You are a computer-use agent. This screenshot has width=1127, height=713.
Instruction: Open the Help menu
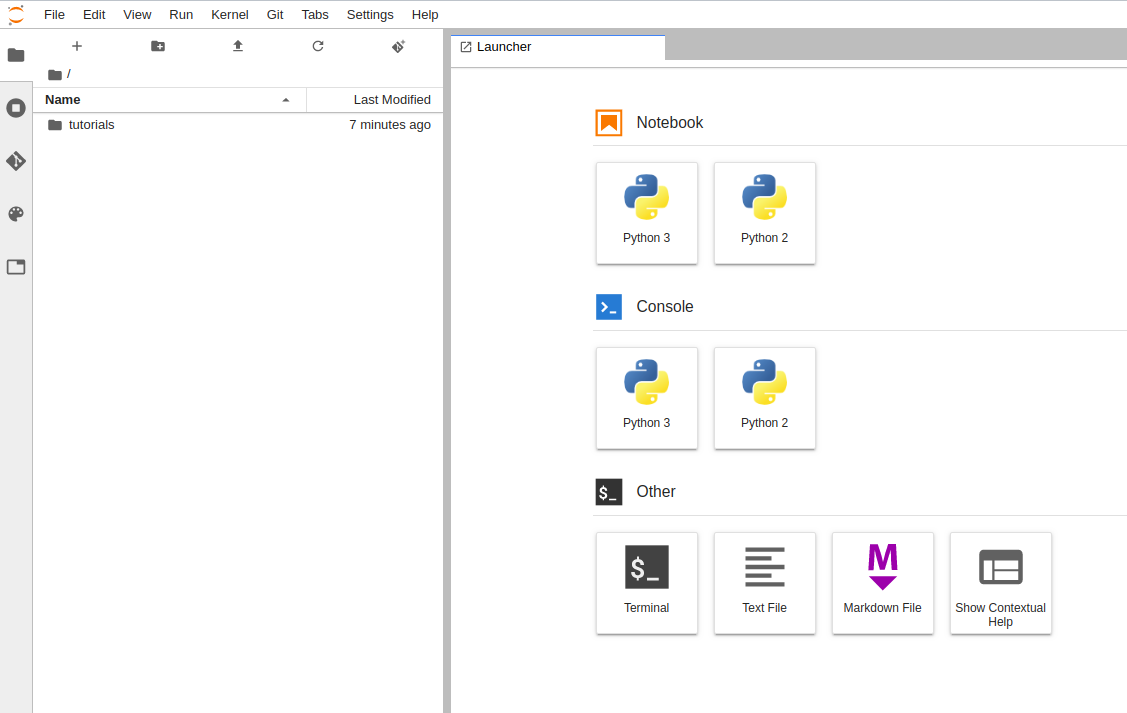pyautogui.click(x=425, y=14)
